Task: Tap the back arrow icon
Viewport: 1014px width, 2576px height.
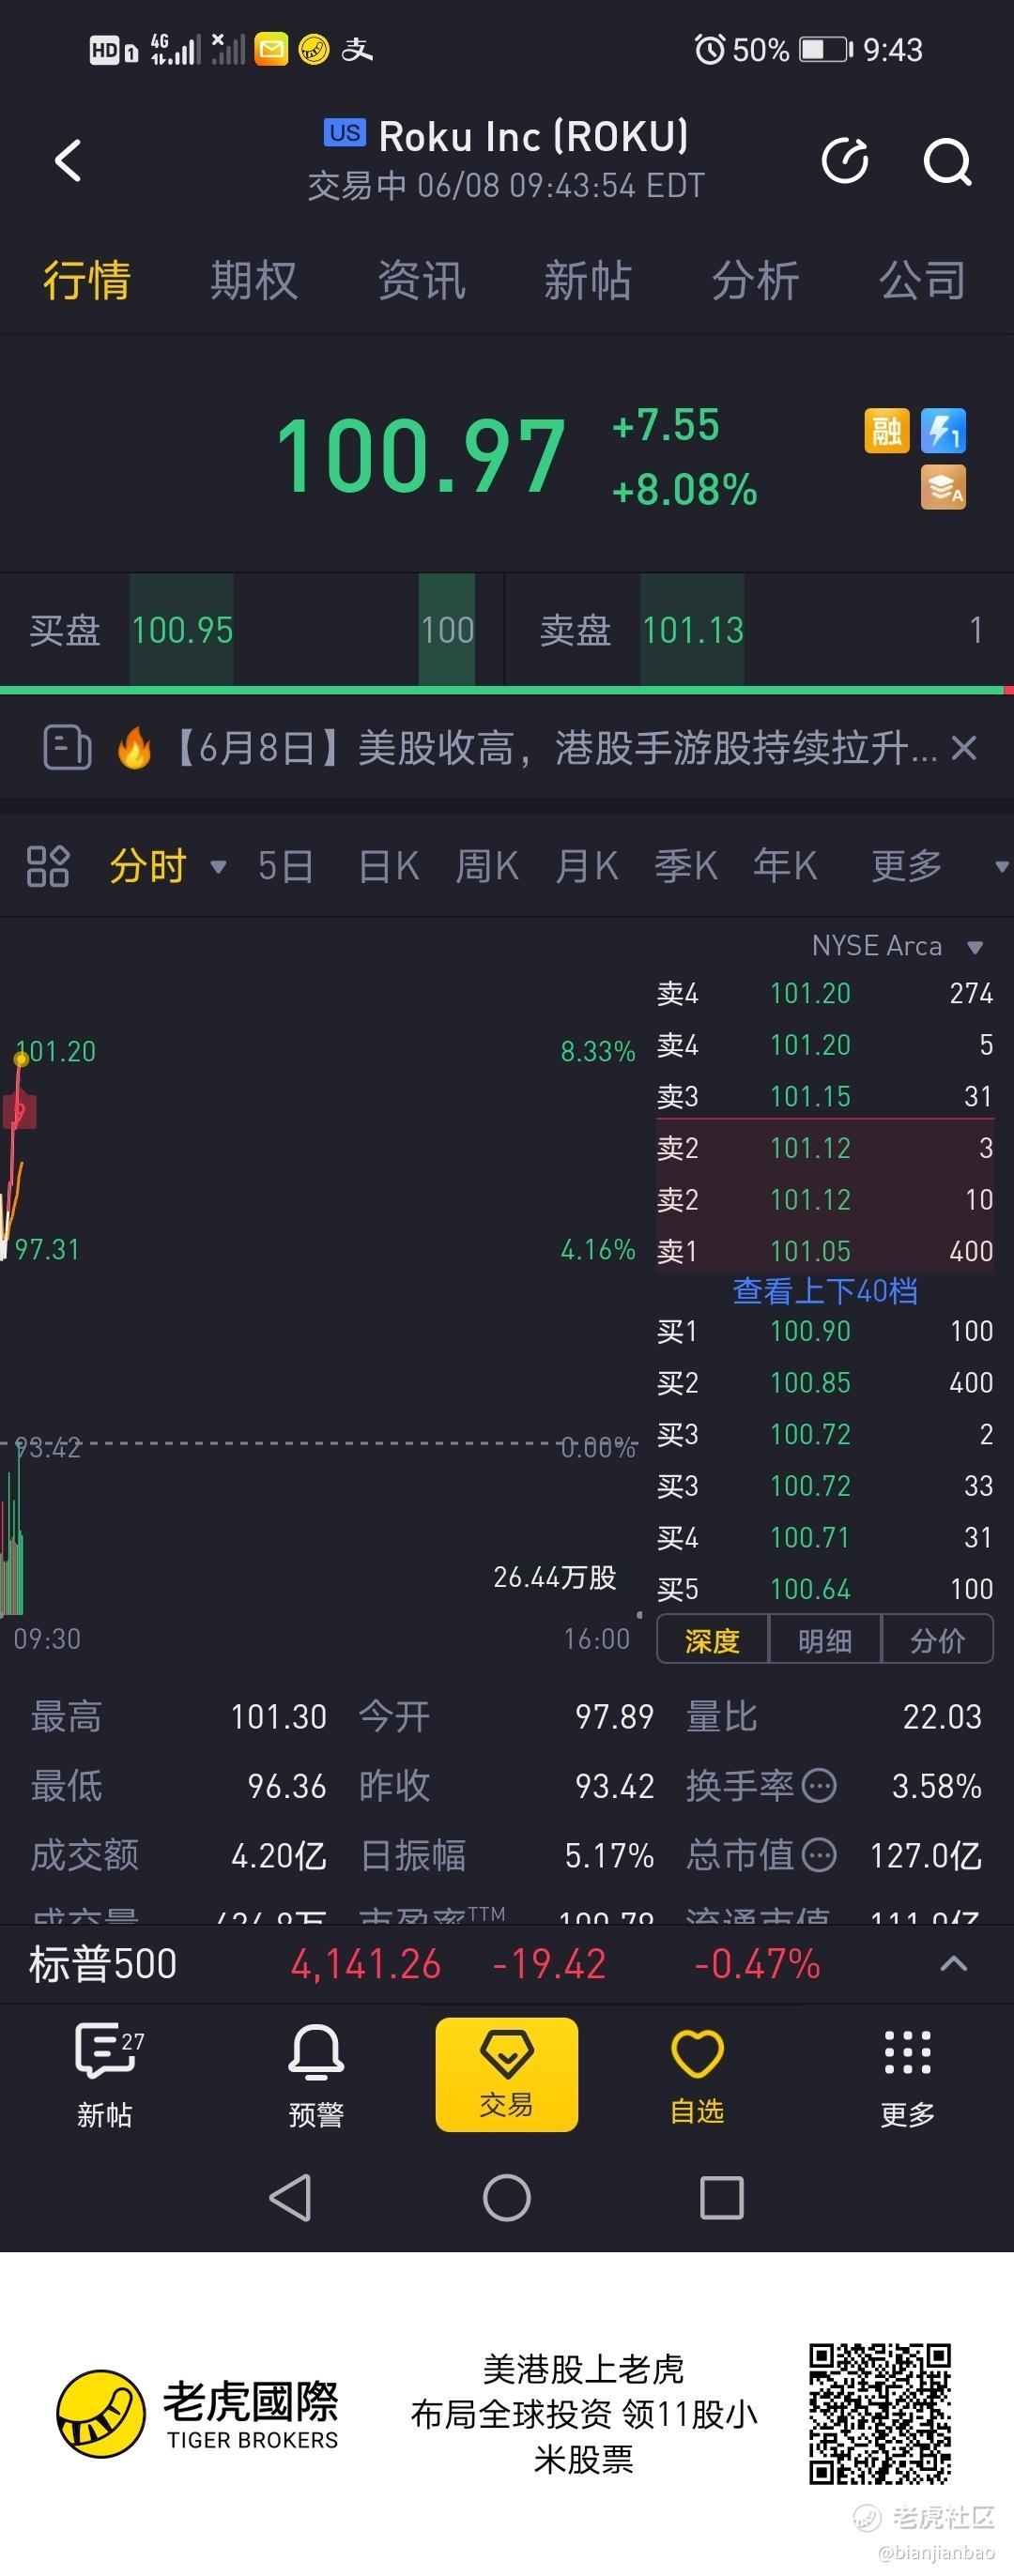Action: pos(68,160)
